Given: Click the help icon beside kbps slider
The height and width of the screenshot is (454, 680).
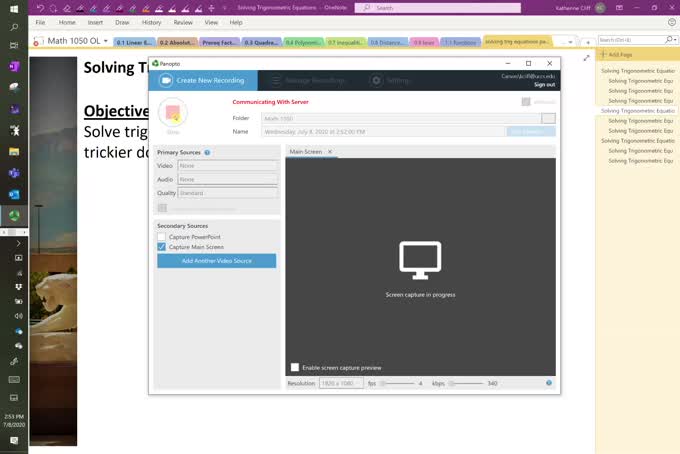Looking at the screenshot, I should pyautogui.click(x=549, y=383).
